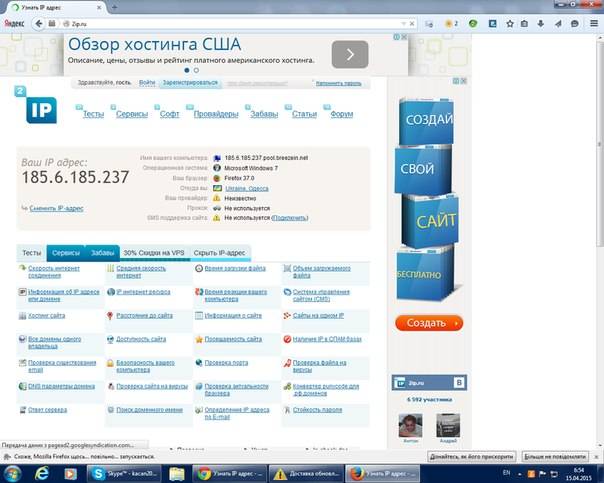Image resolution: width=604 pixels, height=483 pixels.
Task: Open Windows Start menu orb
Action: pos(12,474)
